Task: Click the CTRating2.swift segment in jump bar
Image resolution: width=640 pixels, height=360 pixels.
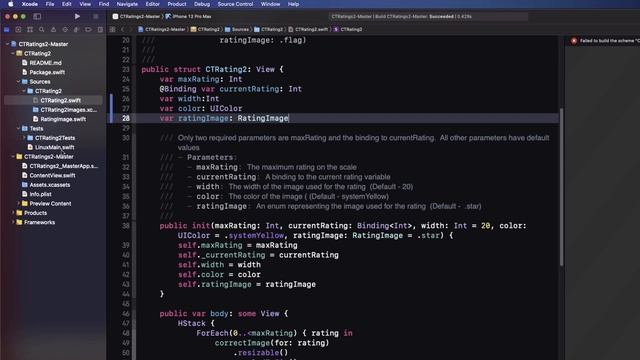Action: click(308, 29)
